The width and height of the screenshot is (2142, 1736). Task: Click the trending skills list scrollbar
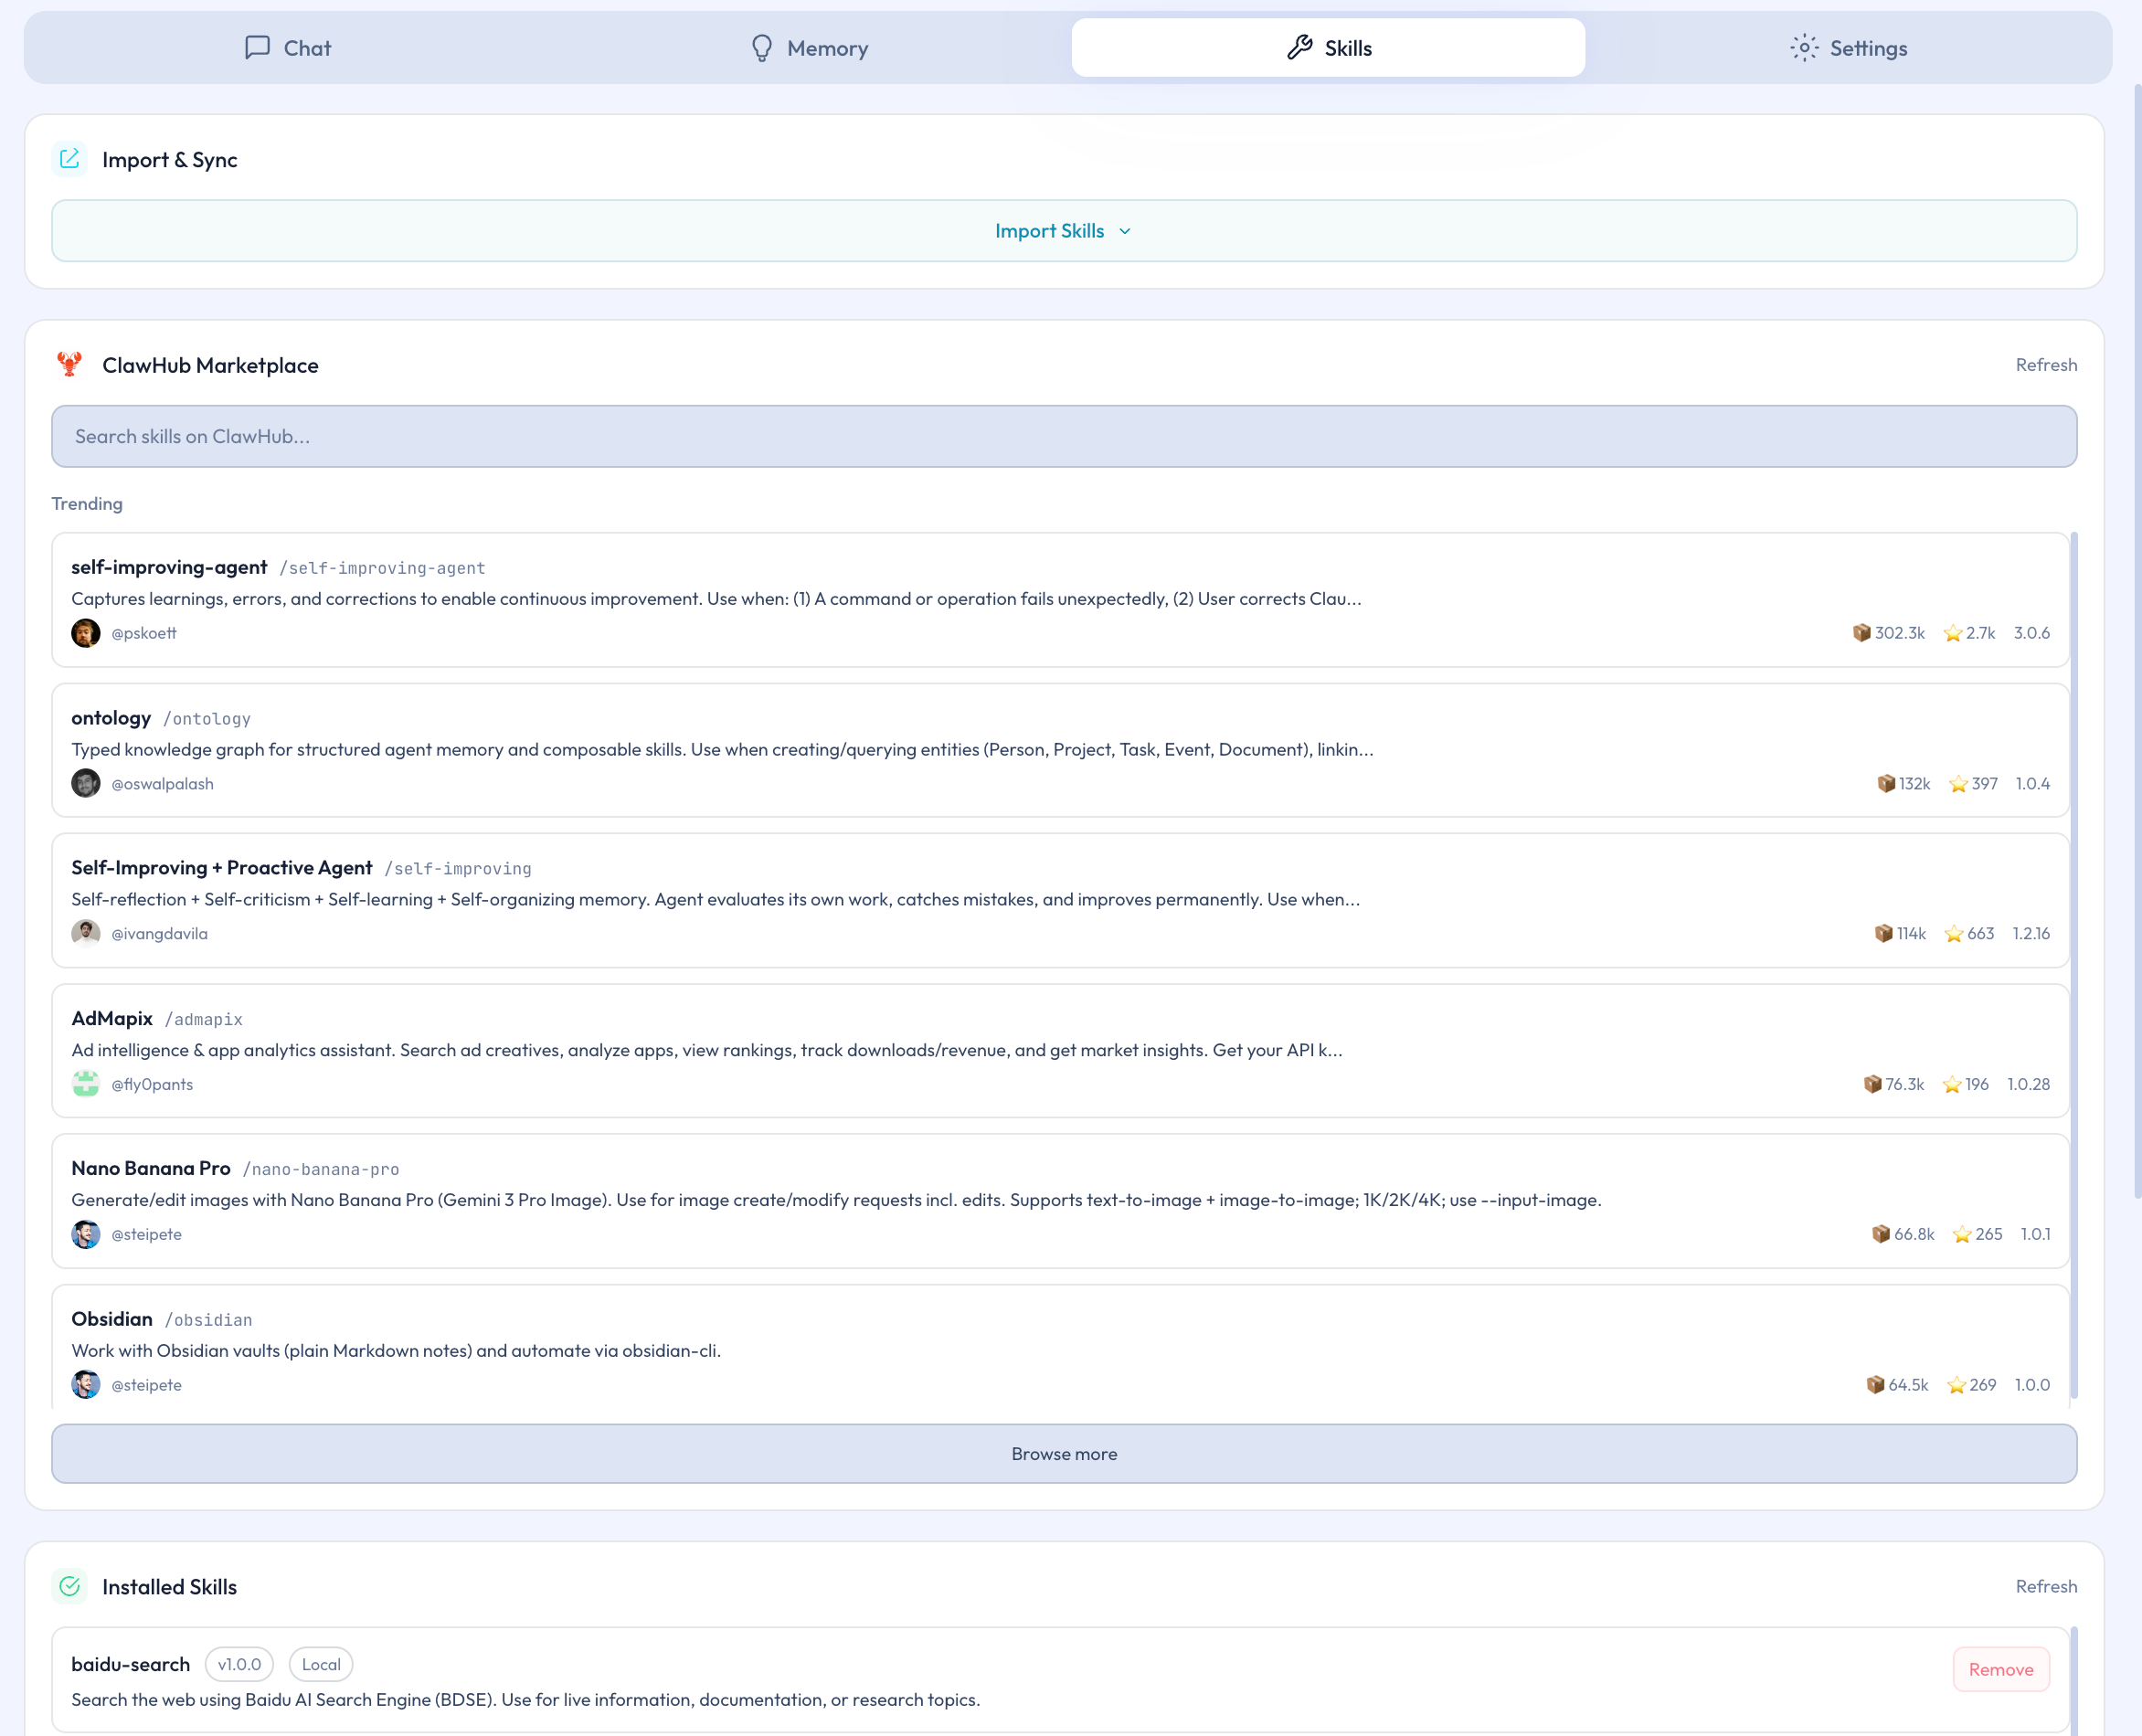(x=2074, y=965)
